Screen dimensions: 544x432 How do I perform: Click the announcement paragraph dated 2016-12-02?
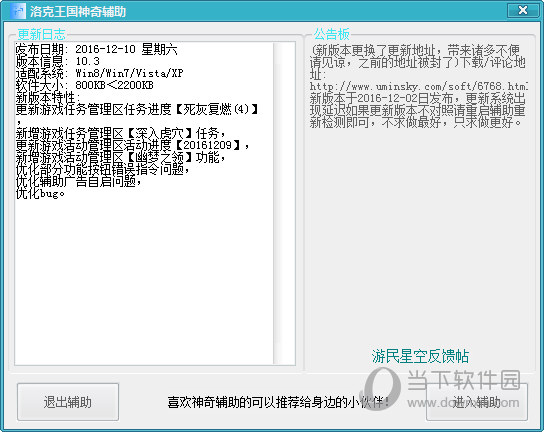tap(418, 110)
